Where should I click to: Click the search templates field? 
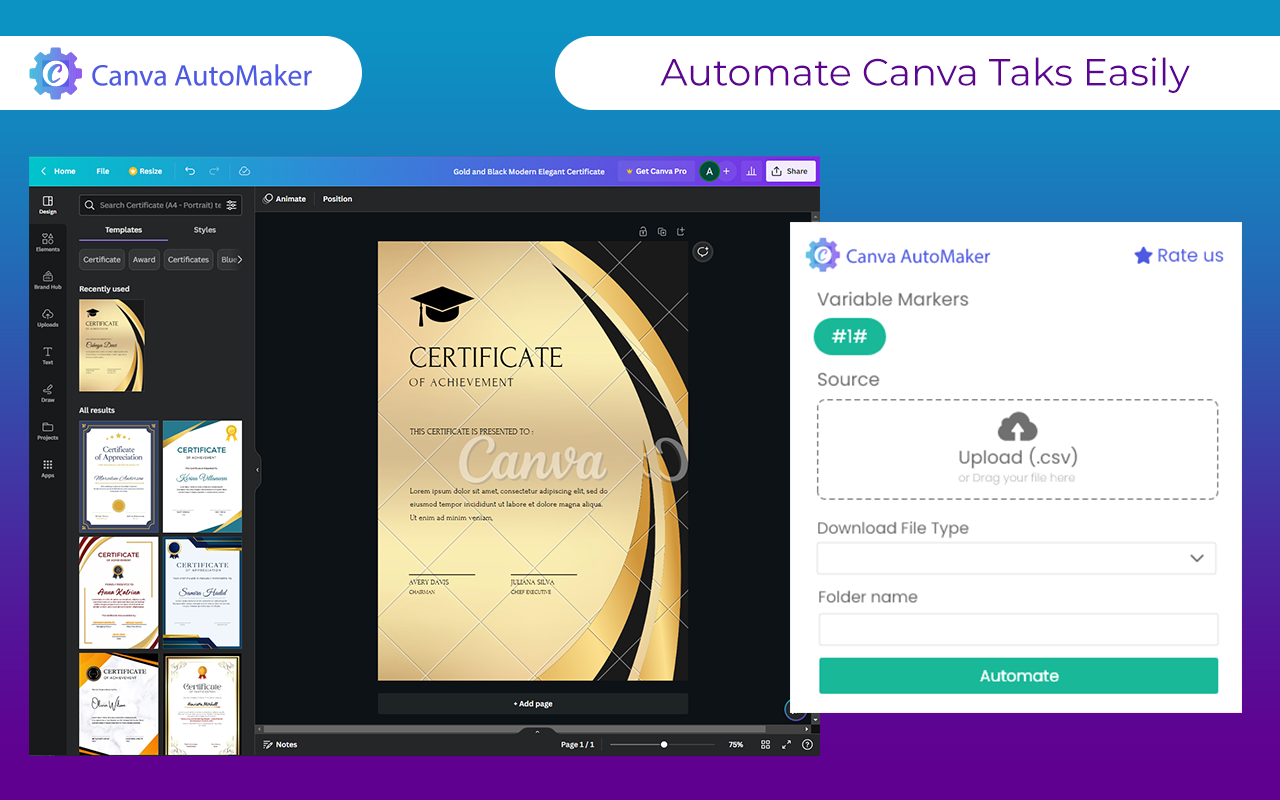[x=160, y=205]
